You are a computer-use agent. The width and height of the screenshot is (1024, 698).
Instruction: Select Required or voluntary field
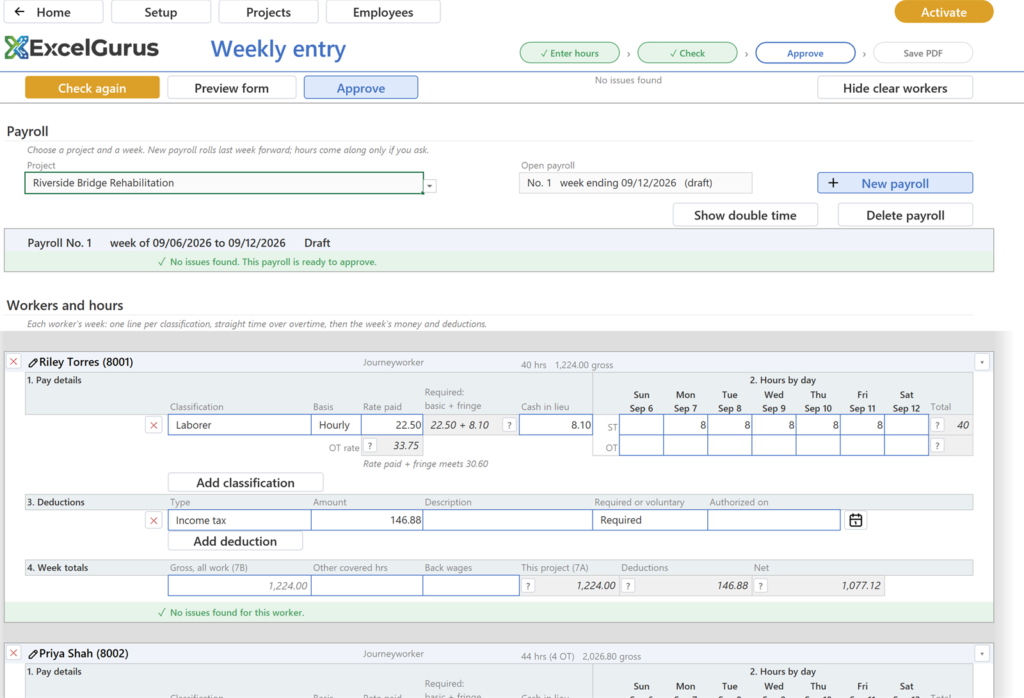coord(650,520)
